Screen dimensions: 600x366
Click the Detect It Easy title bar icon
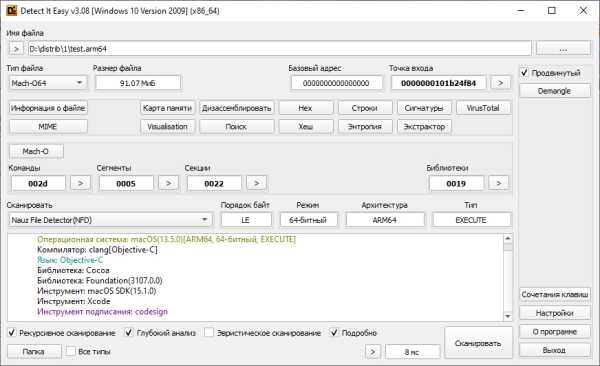(11, 10)
